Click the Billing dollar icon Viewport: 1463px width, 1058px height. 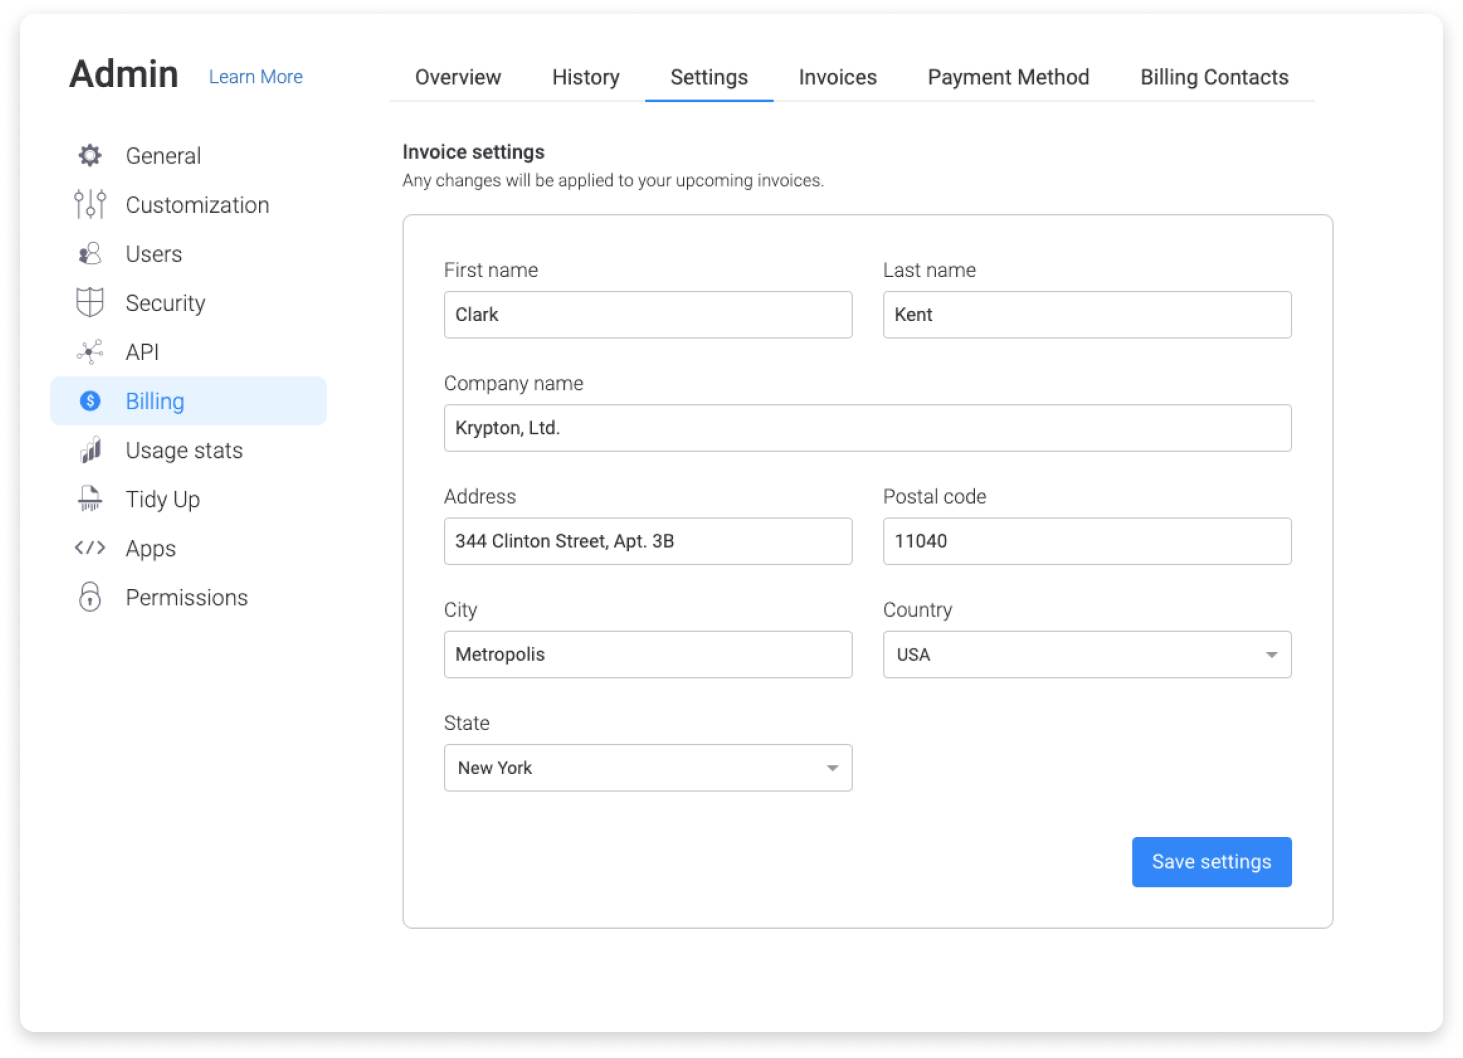point(90,401)
